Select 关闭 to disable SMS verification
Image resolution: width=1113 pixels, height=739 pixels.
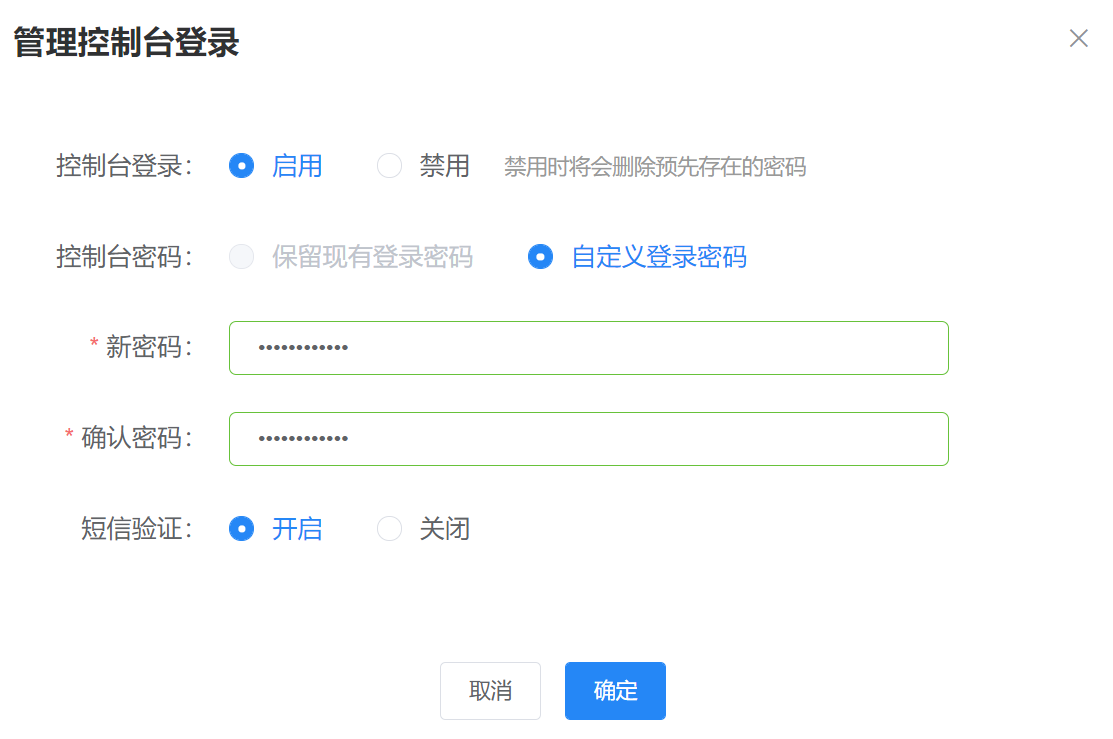pyautogui.click(x=389, y=529)
